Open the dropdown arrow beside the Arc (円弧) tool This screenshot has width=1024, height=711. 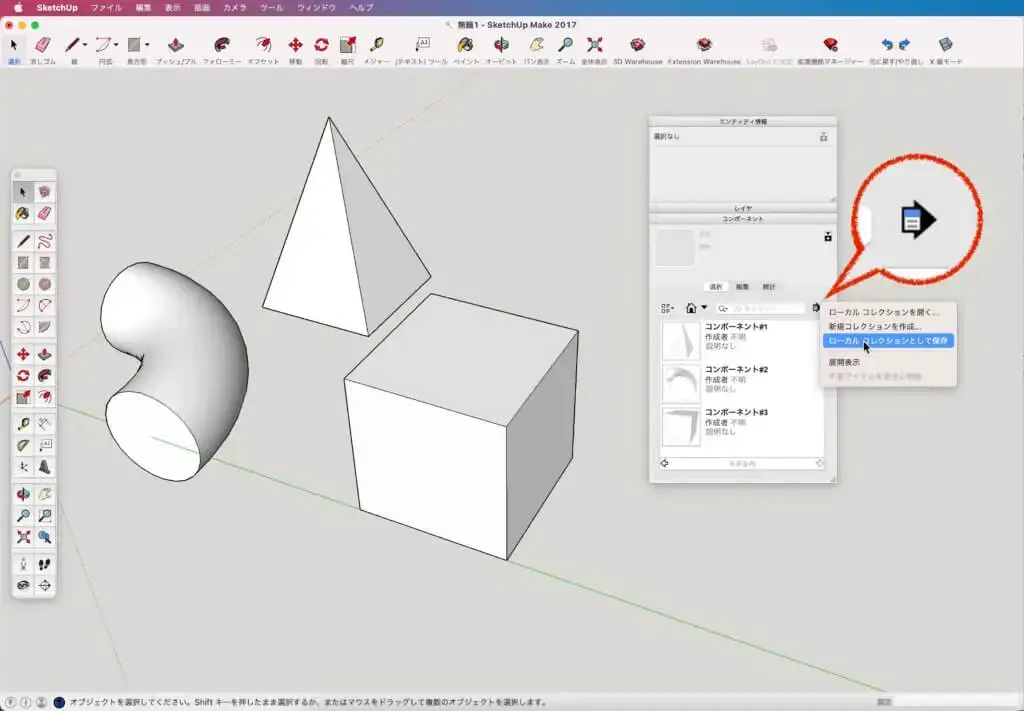click(116, 45)
